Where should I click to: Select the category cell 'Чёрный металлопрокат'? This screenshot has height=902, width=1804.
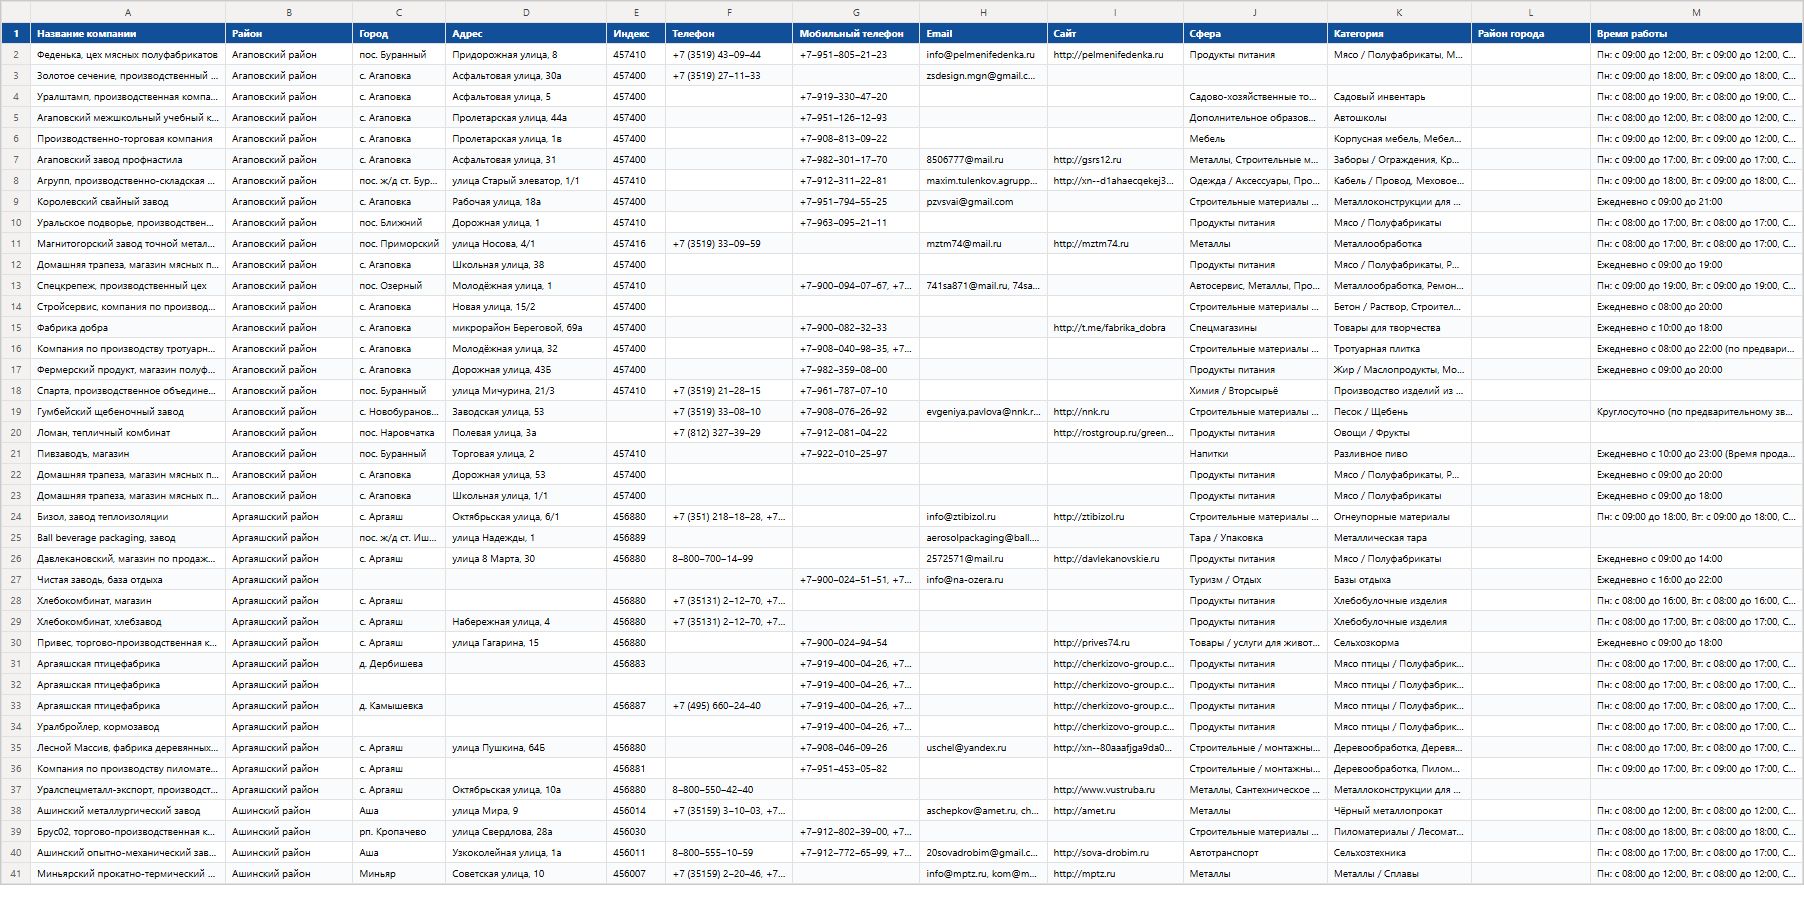tap(1399, 811)
